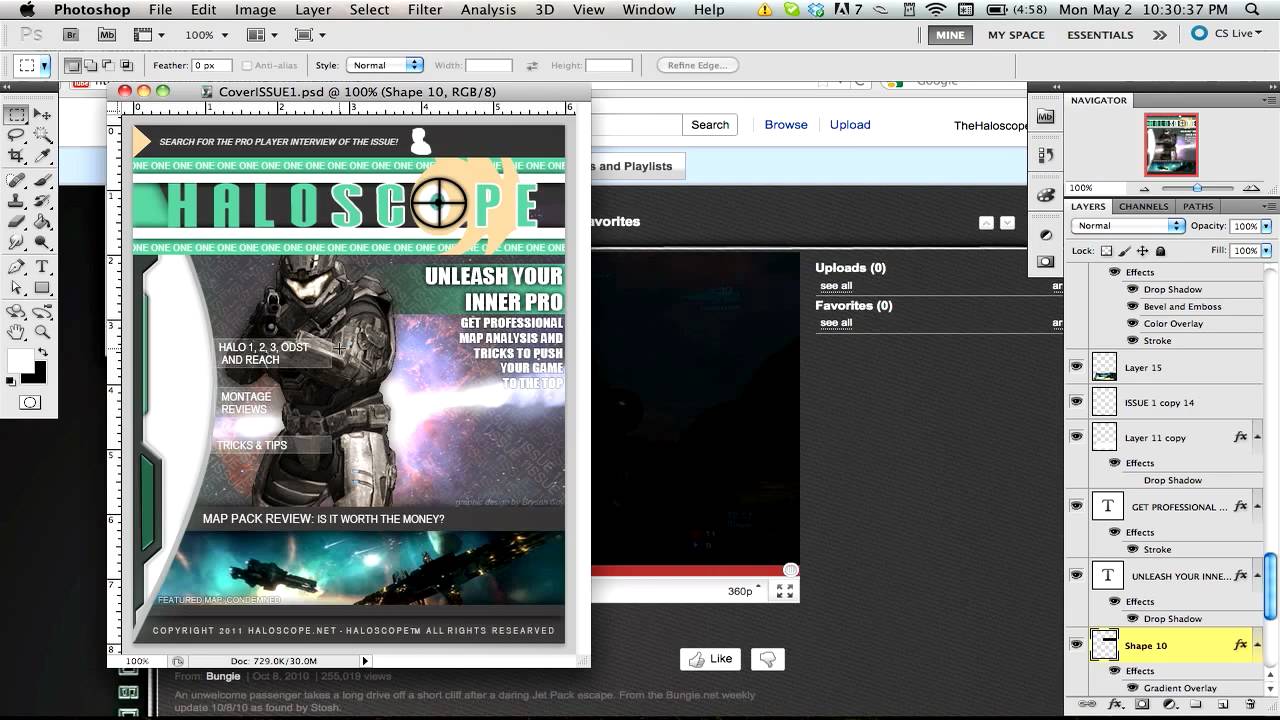Select the Pen tool

(x=17, y=267)
